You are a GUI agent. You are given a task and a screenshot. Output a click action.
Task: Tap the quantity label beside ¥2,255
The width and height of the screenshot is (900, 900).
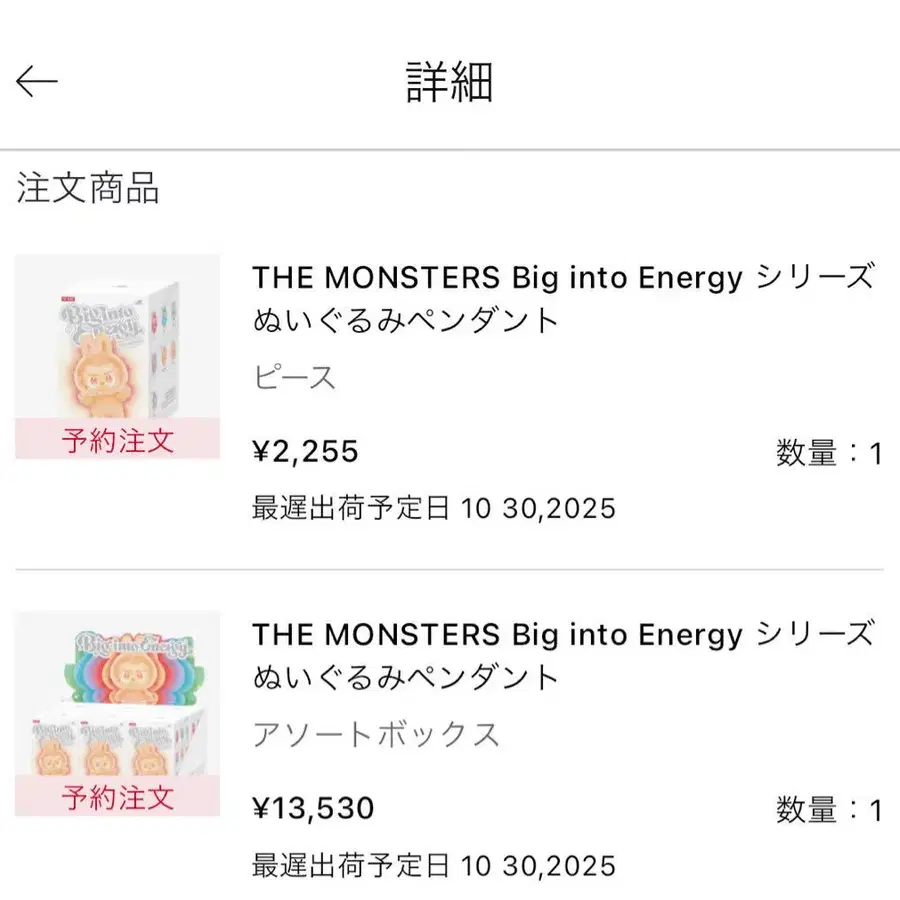click(829, 454)
